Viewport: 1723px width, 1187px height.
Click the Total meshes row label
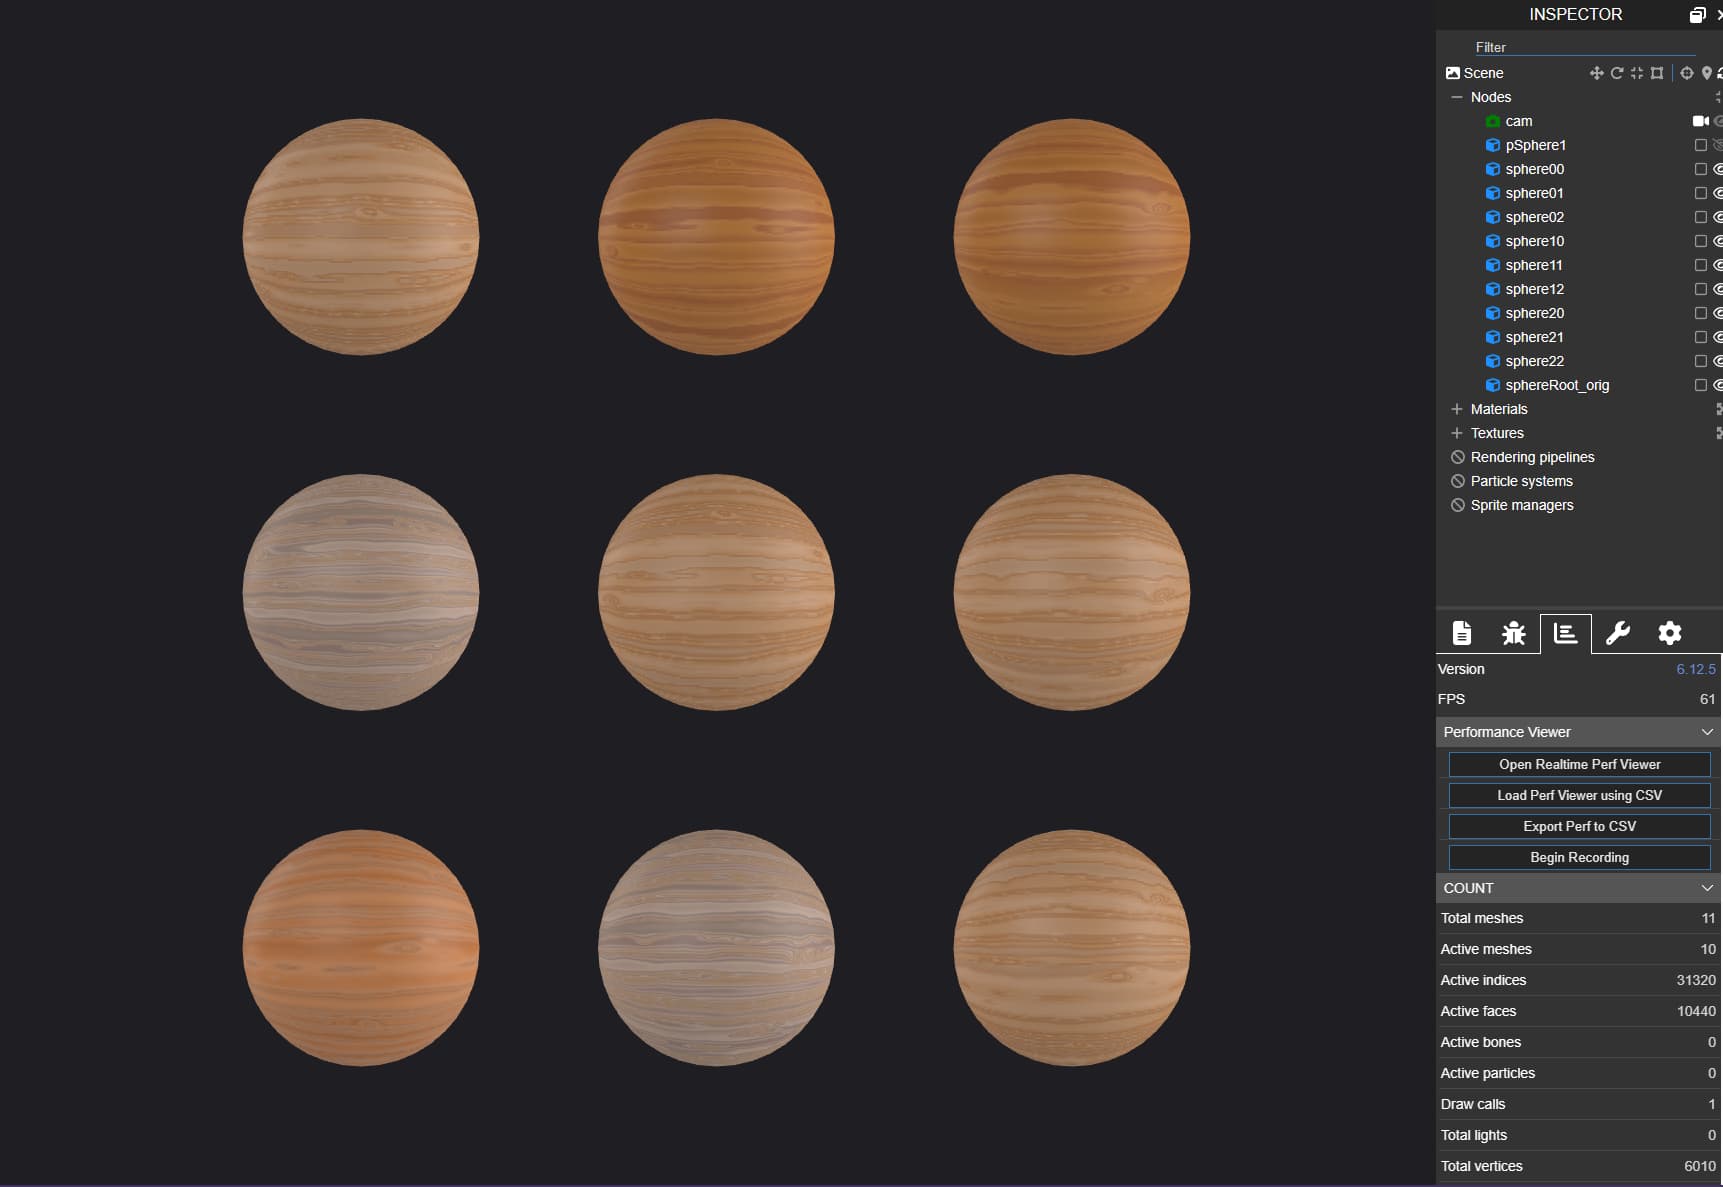[x=1482, y=918]
